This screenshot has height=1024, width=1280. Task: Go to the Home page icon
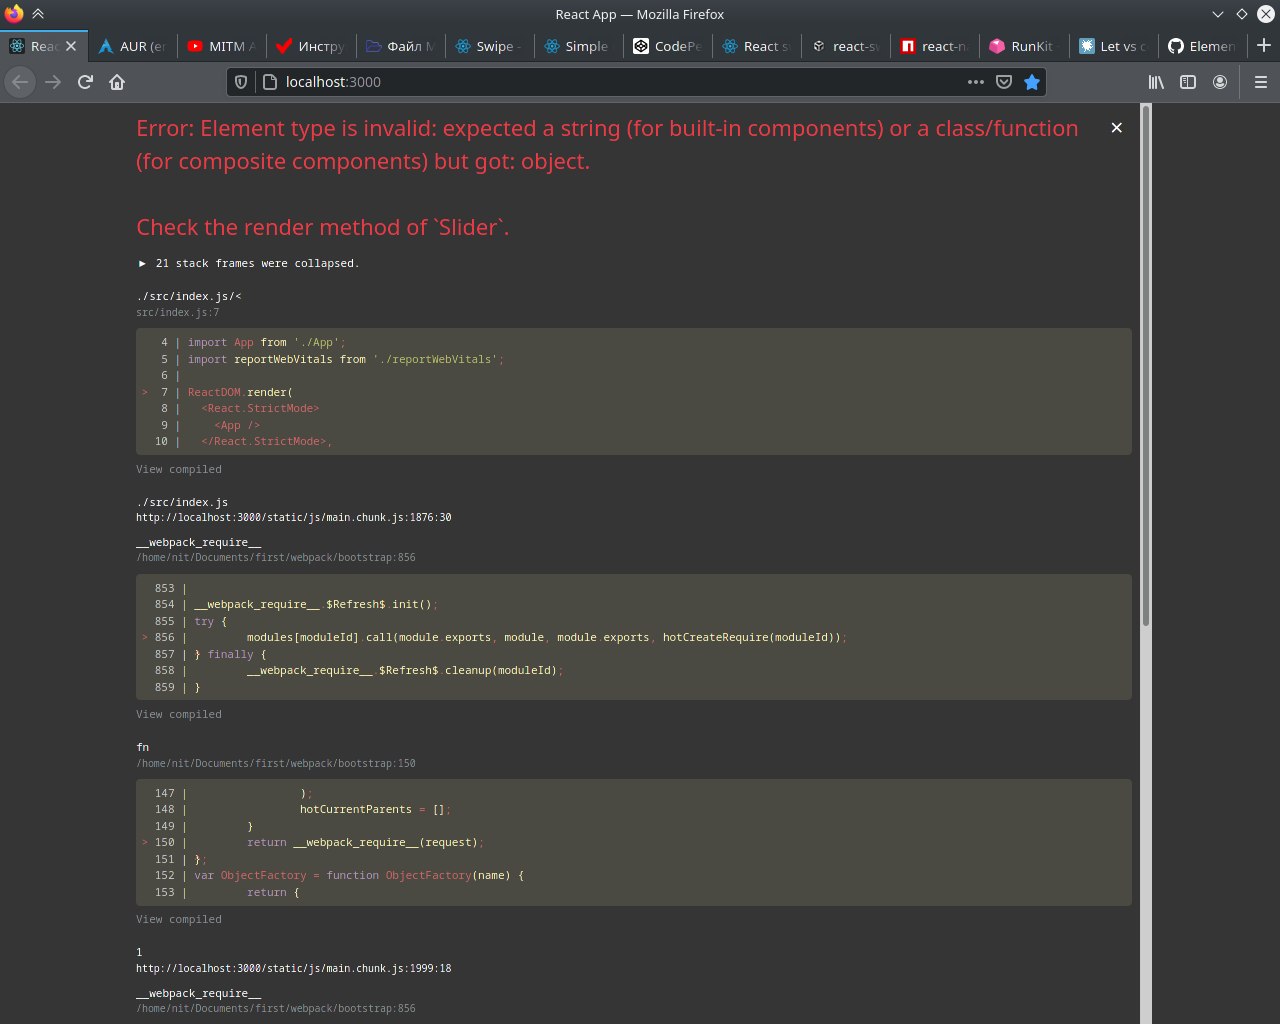pyautogui.click(x=117, y=82)
